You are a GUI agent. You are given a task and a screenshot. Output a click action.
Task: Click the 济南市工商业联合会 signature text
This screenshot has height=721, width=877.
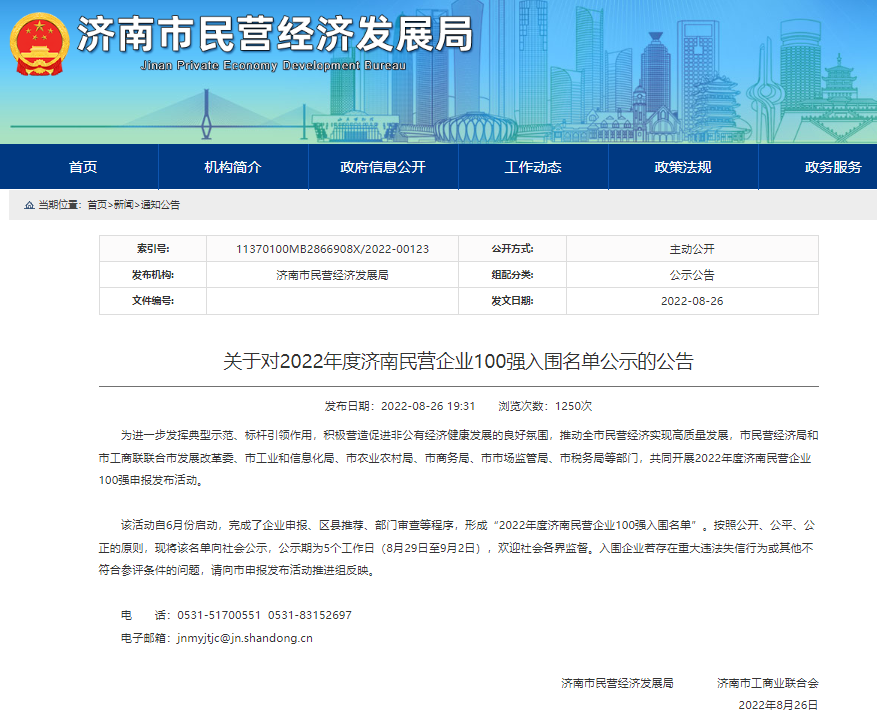pos(767,683)
